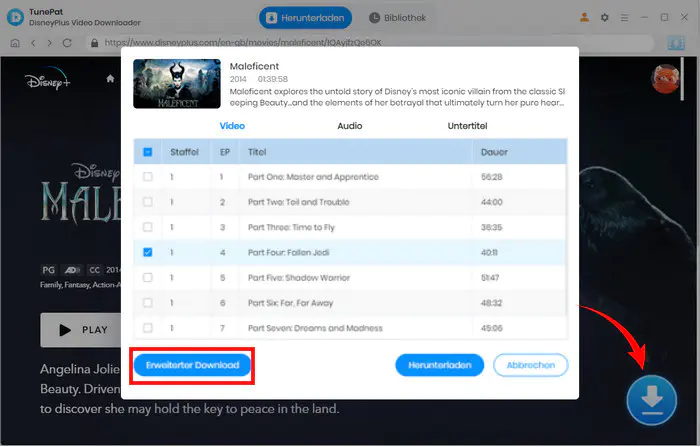Click the Herunterladen button in dialog
The height and width of the screenshot is (447, 700).
tap(439, 365)
